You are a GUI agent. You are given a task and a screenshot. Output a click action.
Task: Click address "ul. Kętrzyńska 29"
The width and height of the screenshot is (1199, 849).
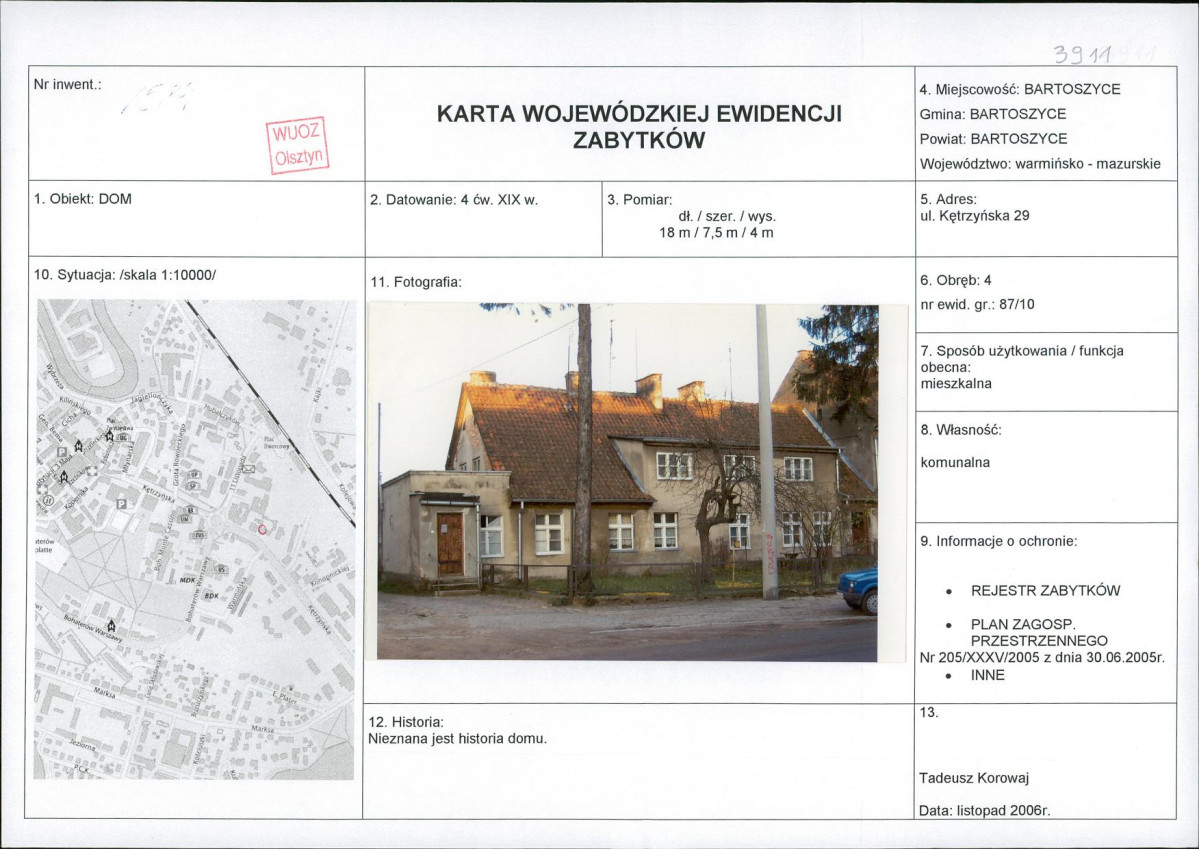pos(975,216)
